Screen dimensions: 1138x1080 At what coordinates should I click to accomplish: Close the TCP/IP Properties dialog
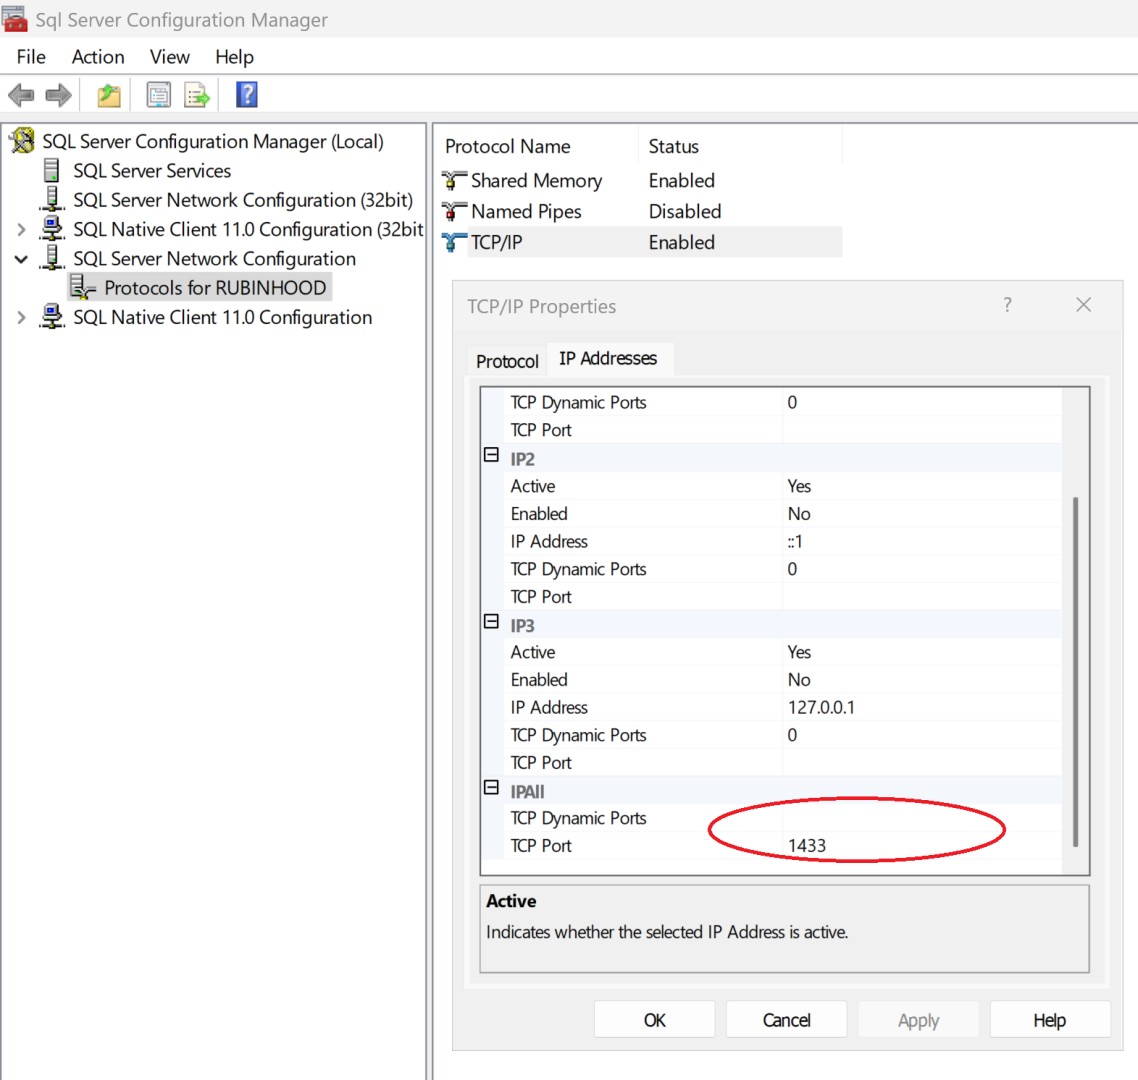tap(1084, 305)
